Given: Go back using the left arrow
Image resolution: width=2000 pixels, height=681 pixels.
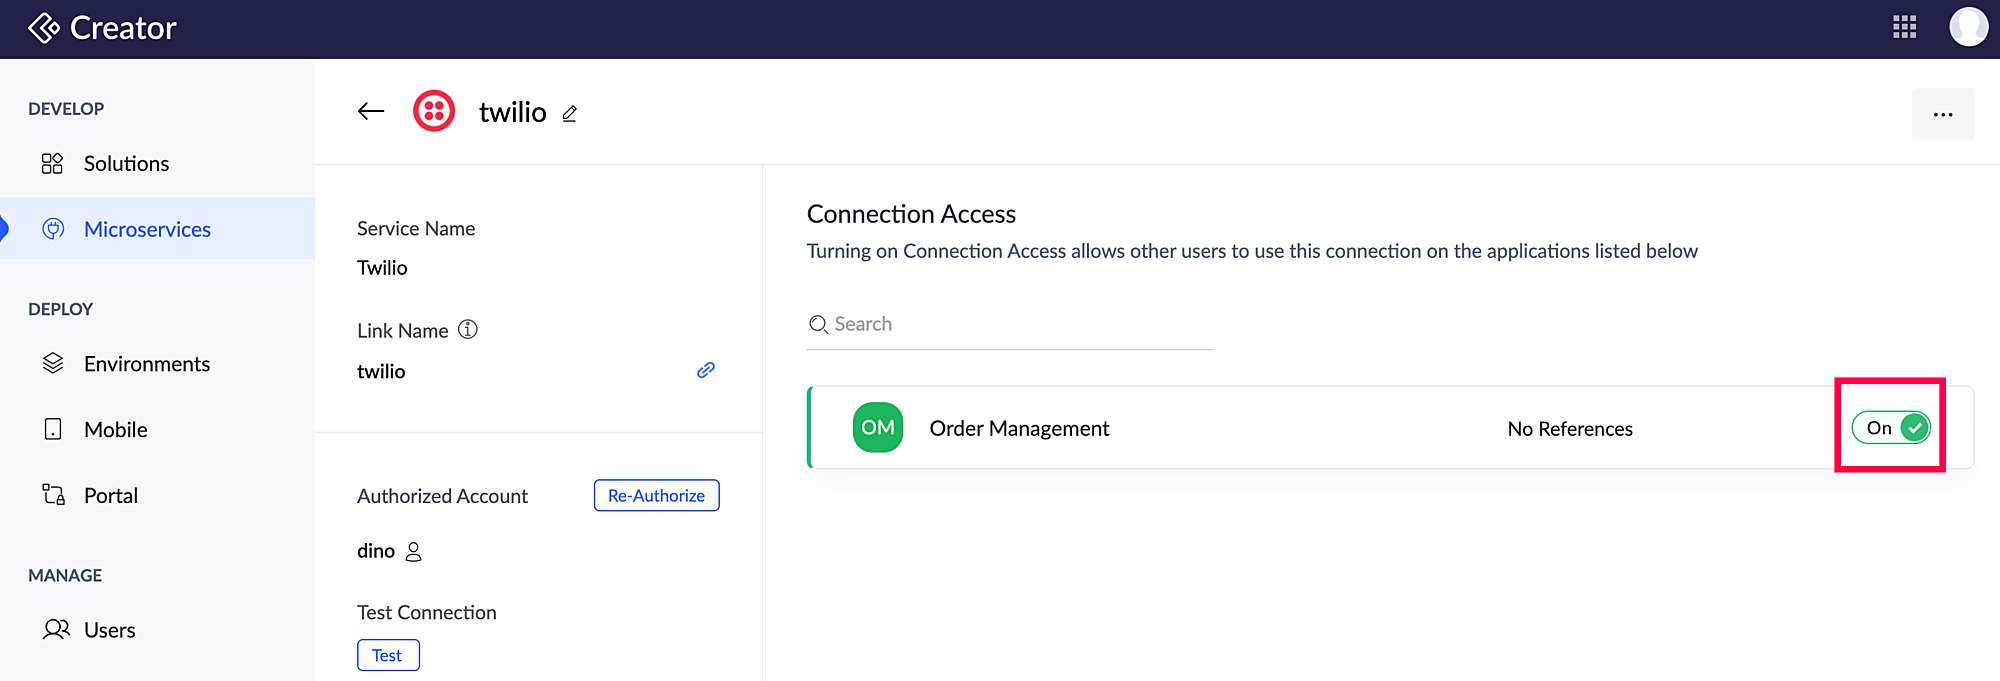Looking at the screenshot, I should coord(371,111).
